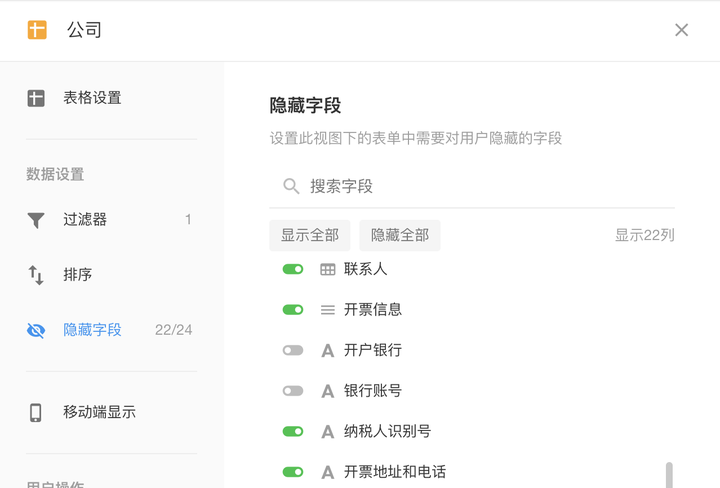
Task: Select the 排序 sidebar item
Action: tap(112, 275)
